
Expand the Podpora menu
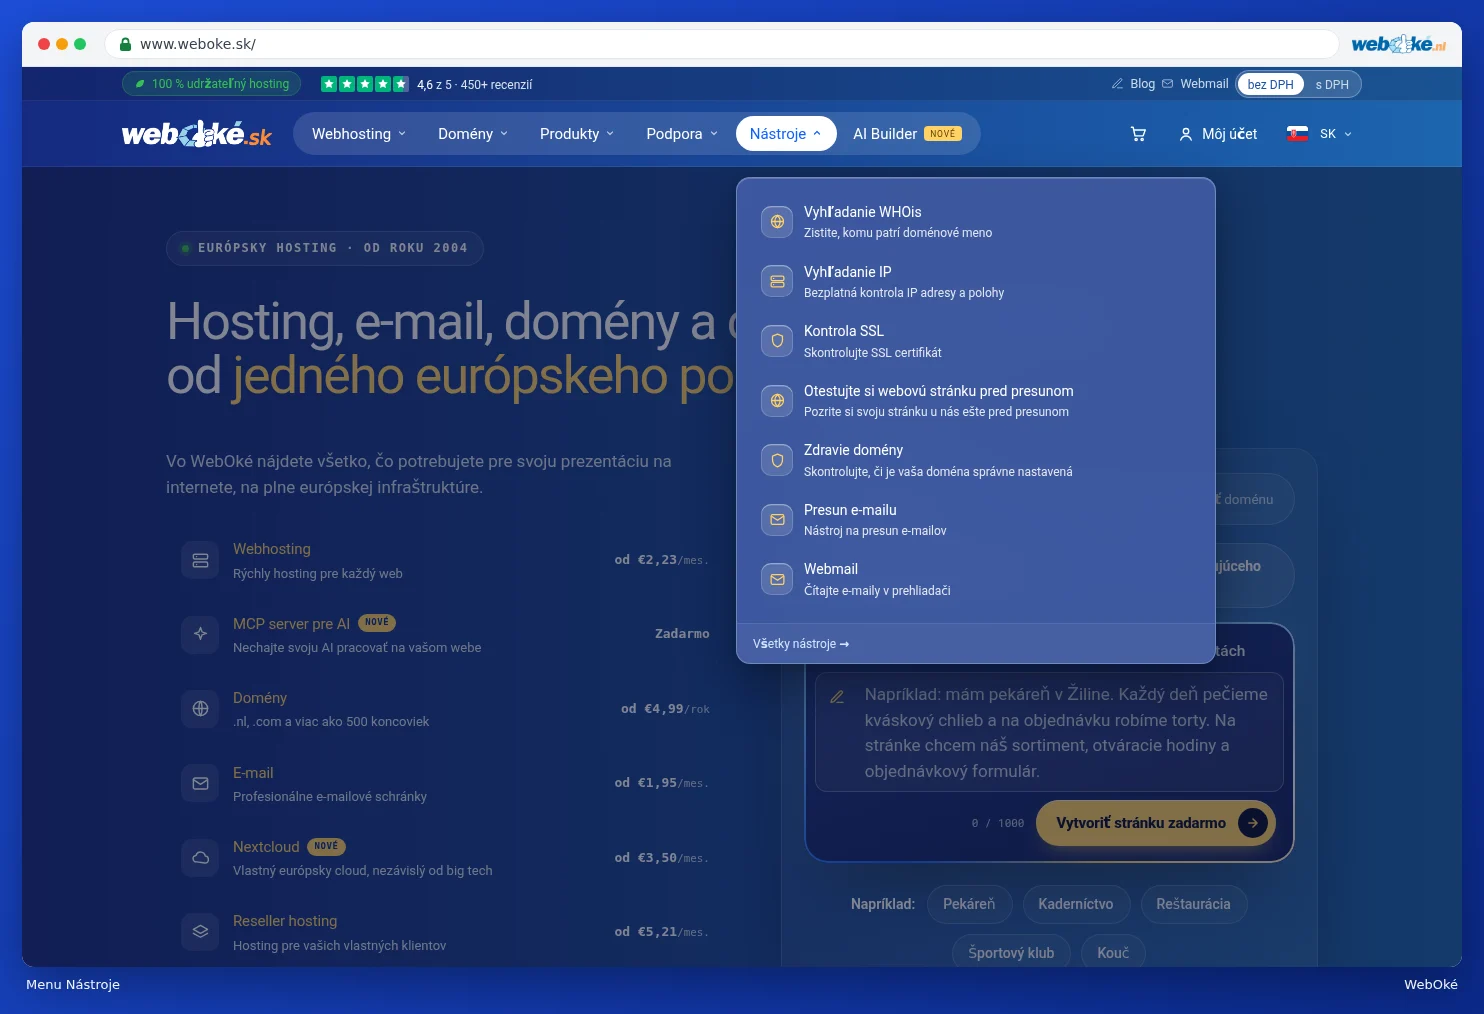point(682,134)
